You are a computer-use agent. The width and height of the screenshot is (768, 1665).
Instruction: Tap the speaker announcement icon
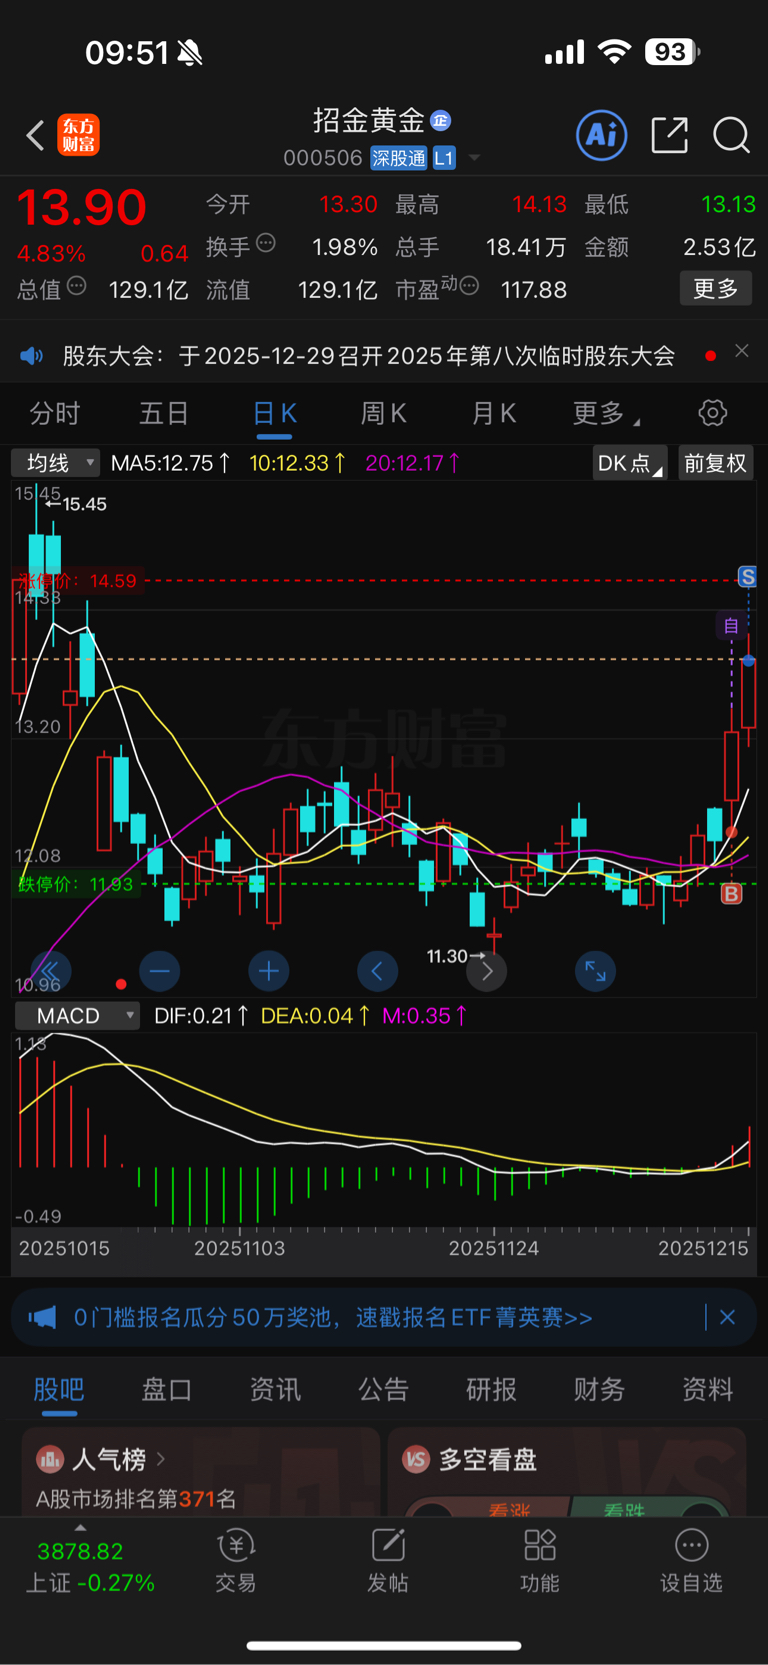(x=32, y=356)
